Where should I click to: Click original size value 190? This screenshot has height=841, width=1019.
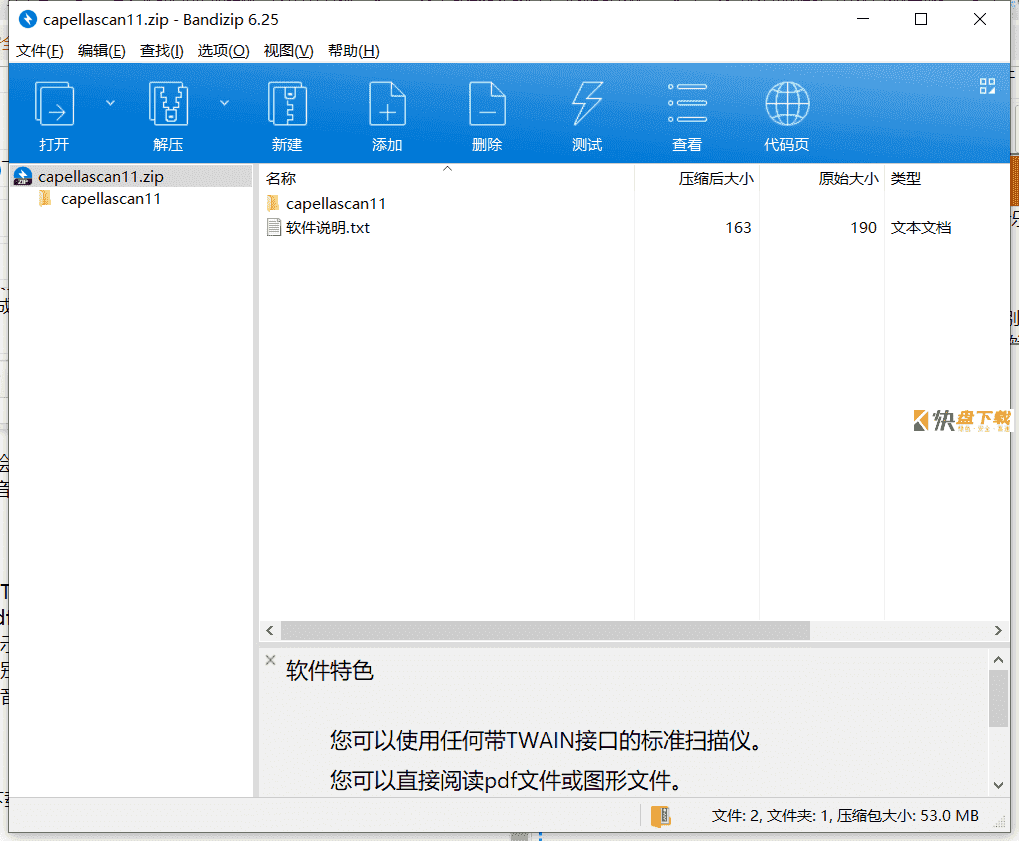click(x=864, y=227)
